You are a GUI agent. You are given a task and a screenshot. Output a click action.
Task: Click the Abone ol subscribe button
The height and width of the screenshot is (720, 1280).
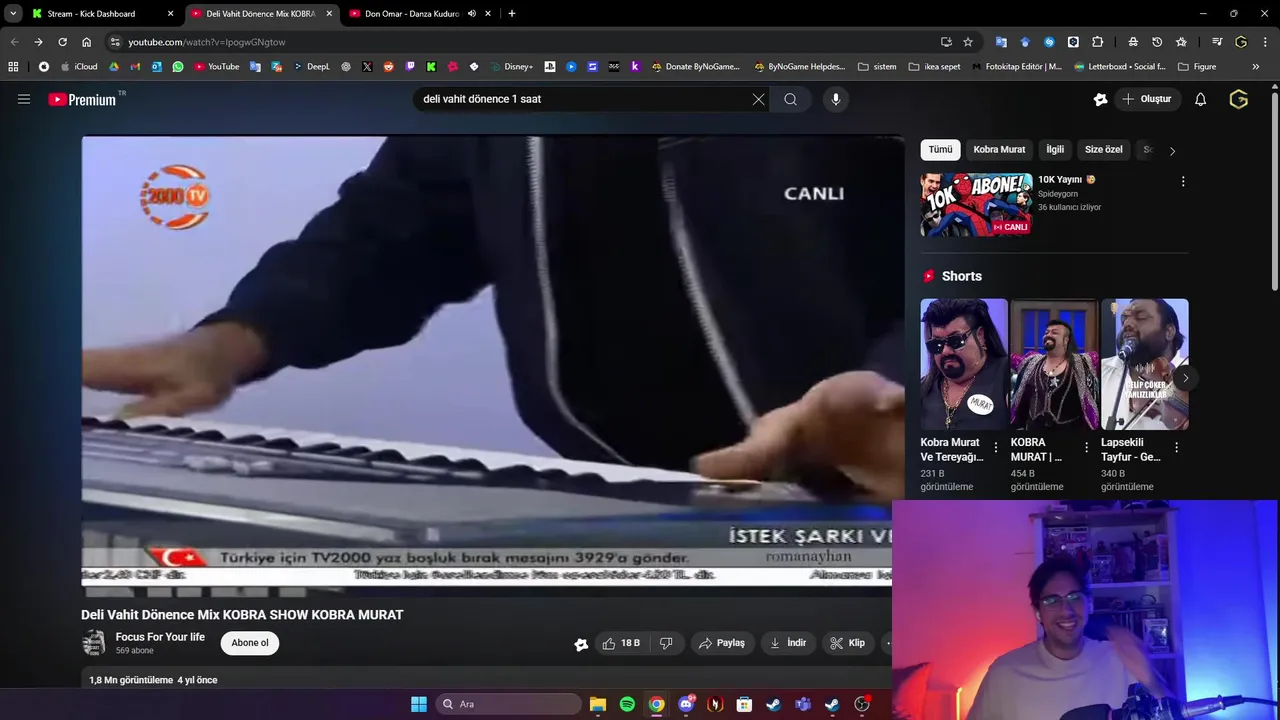coord(250,643)
